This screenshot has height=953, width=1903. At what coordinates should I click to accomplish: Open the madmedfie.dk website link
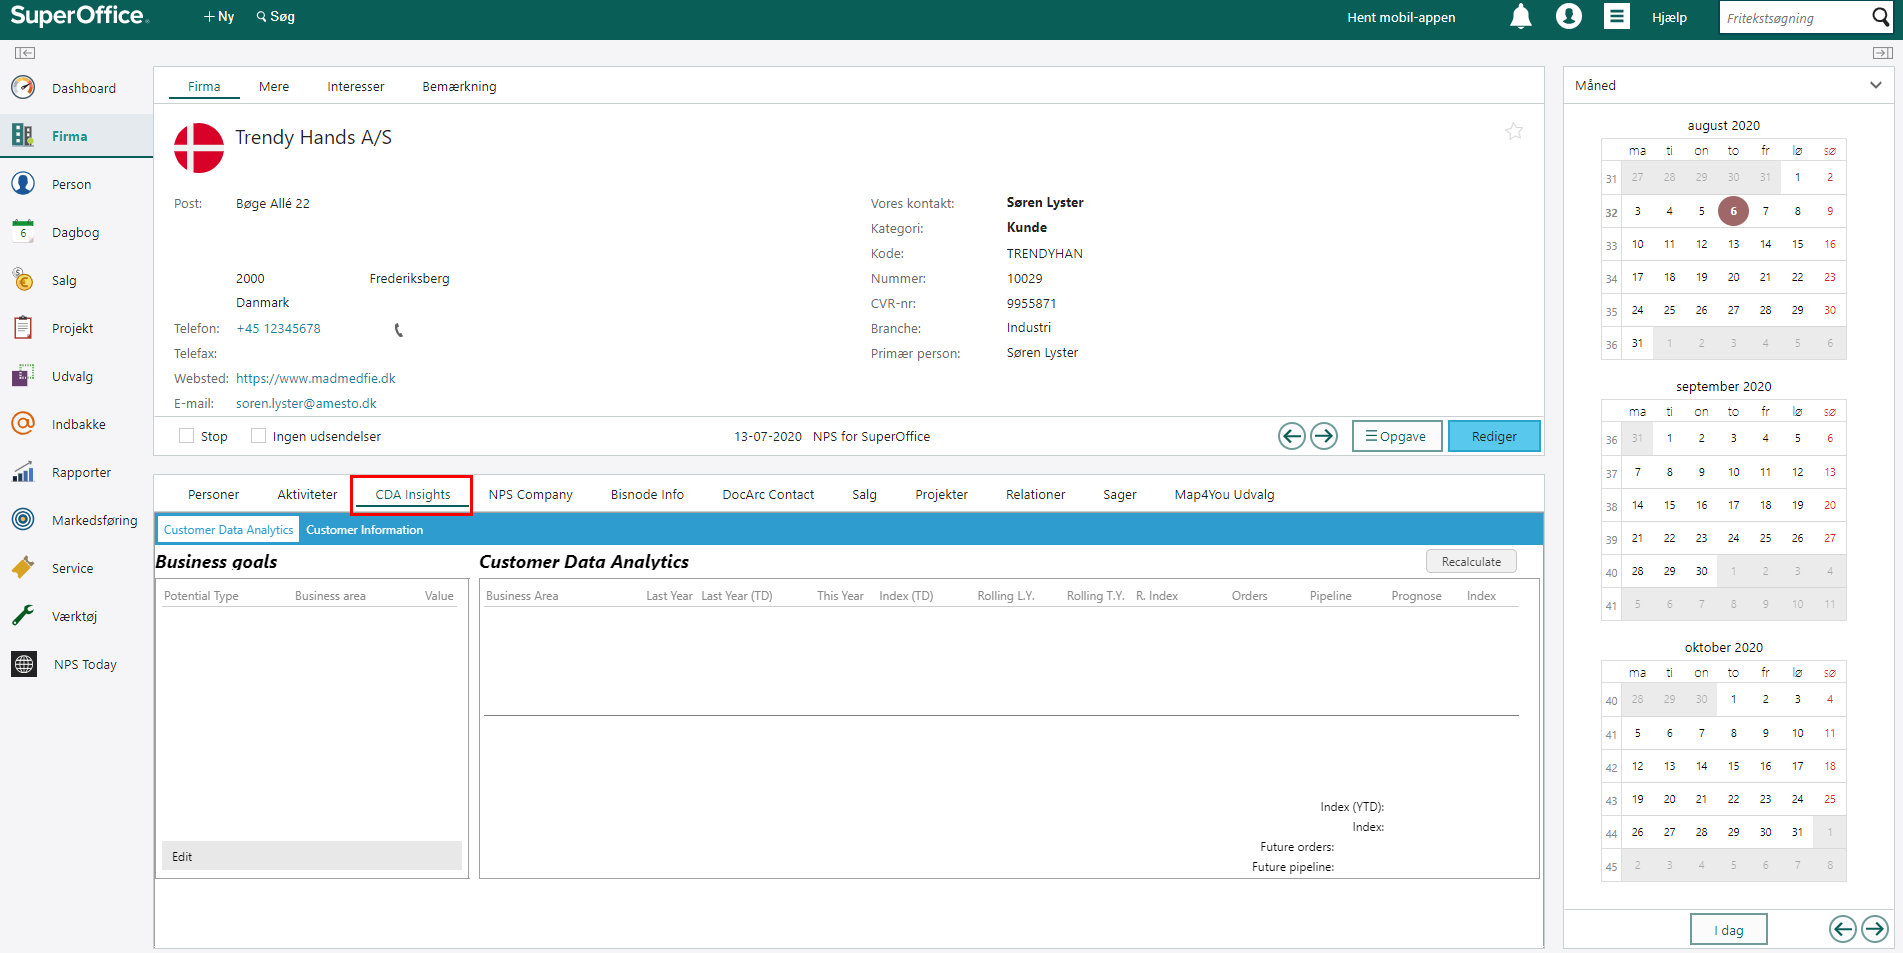[x=315, y=378]
